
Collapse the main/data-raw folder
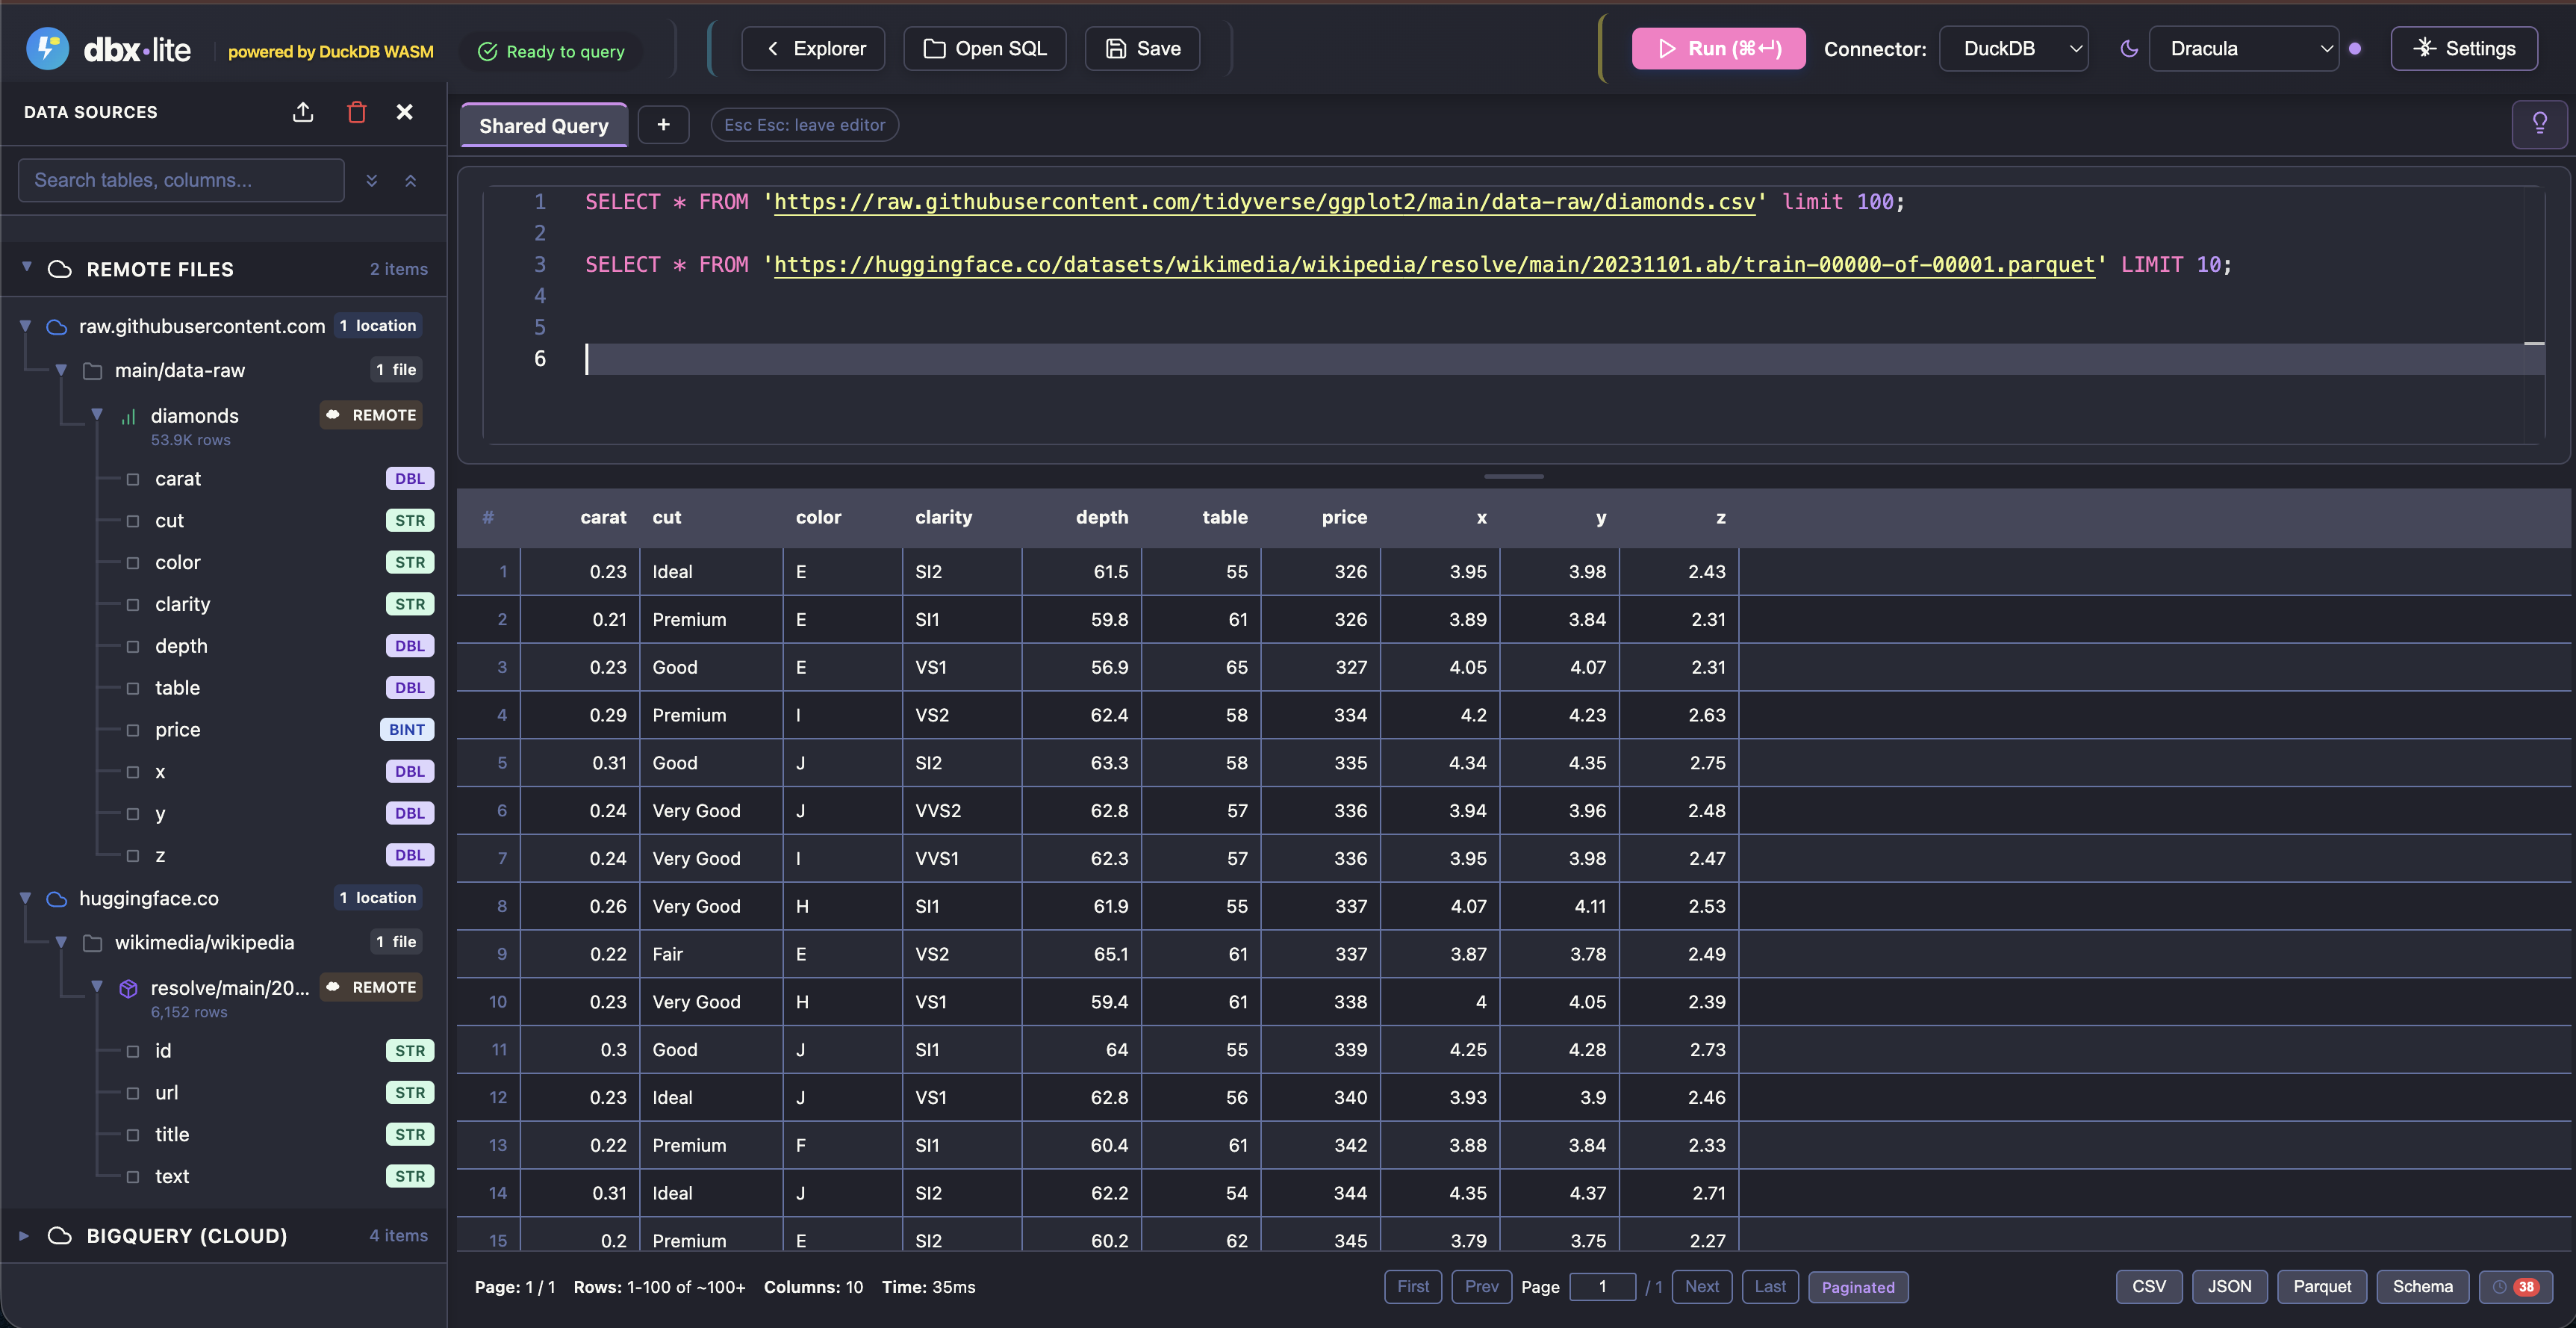click(61, 370)
